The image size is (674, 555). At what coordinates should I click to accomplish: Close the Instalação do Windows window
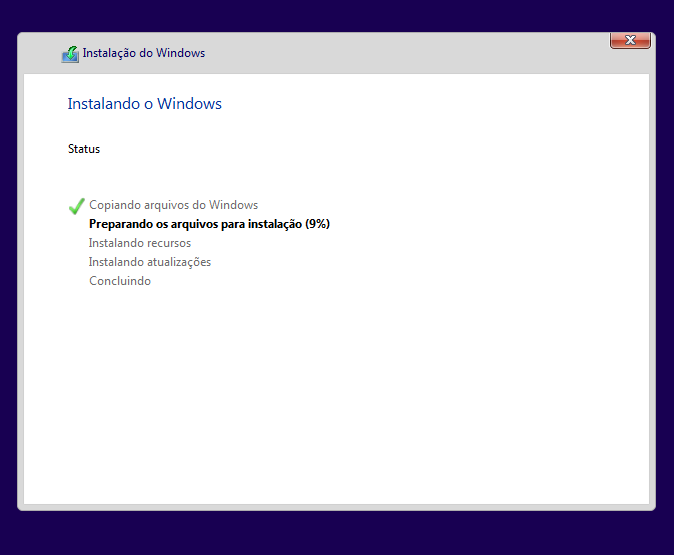pos(630,40)
